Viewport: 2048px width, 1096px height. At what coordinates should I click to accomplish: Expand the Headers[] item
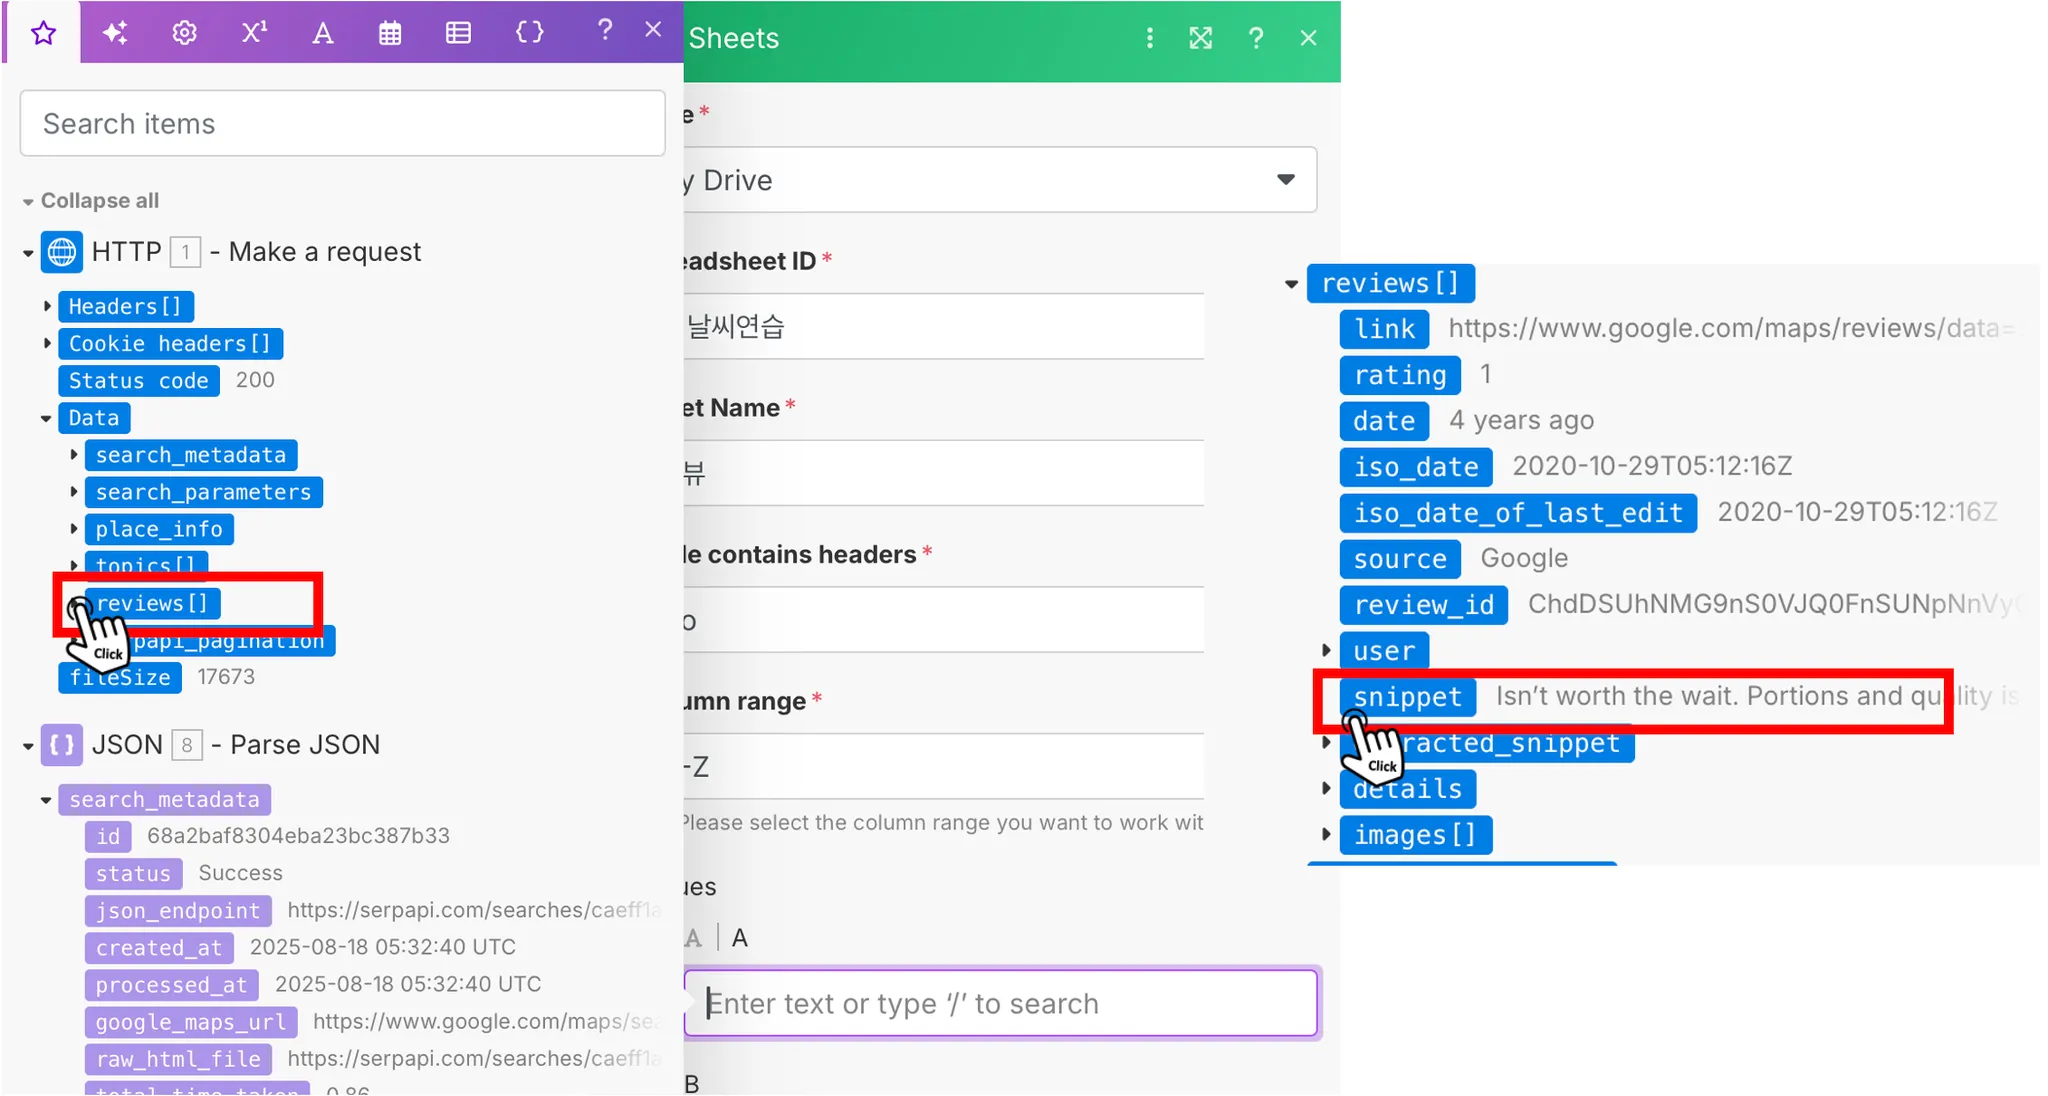[x=47, y=306]
